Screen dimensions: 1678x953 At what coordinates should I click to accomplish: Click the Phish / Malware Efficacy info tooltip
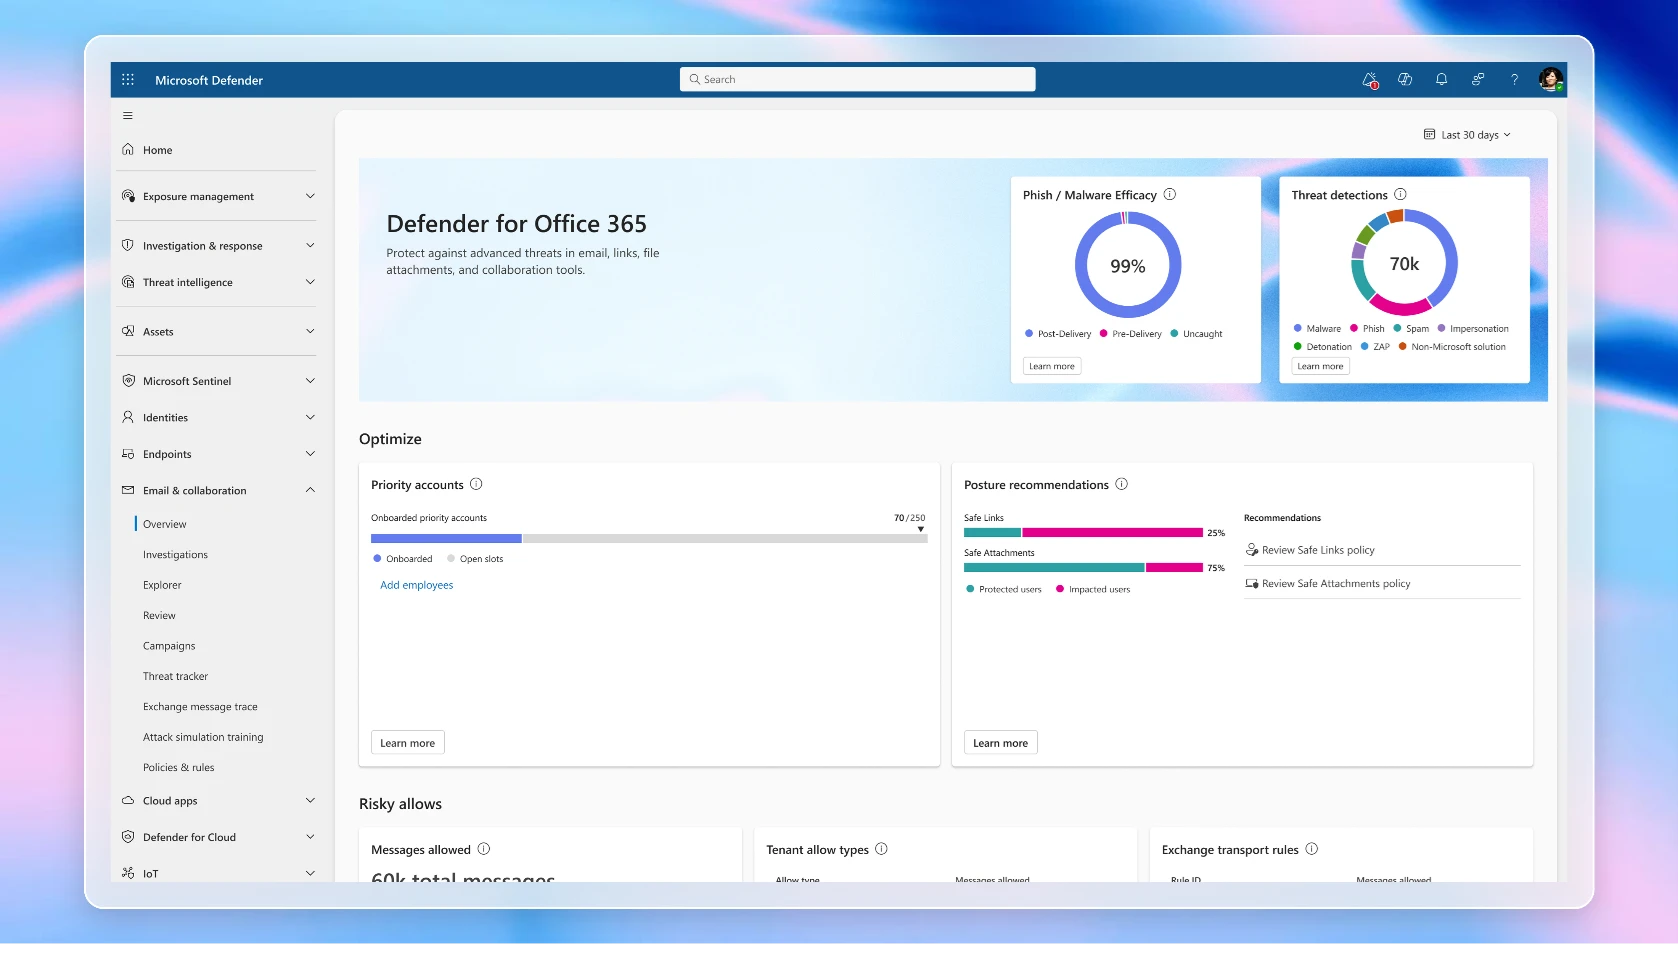tap(1169, 194)
